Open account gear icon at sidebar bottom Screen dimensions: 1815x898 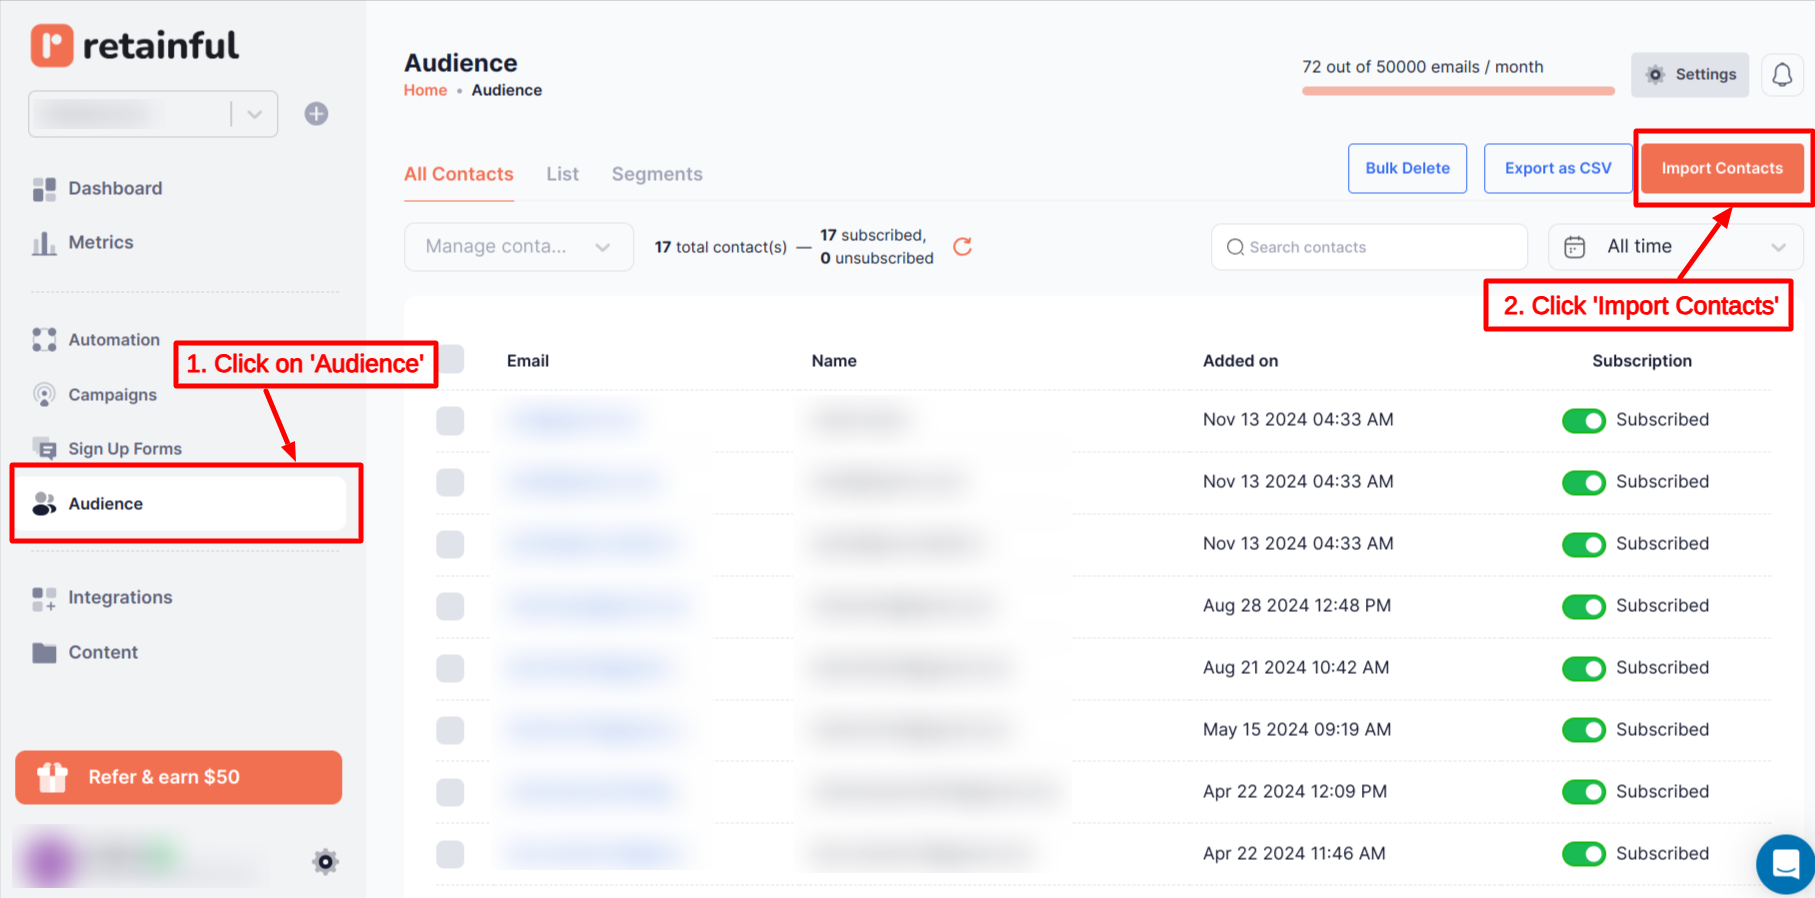click(325, 861)
